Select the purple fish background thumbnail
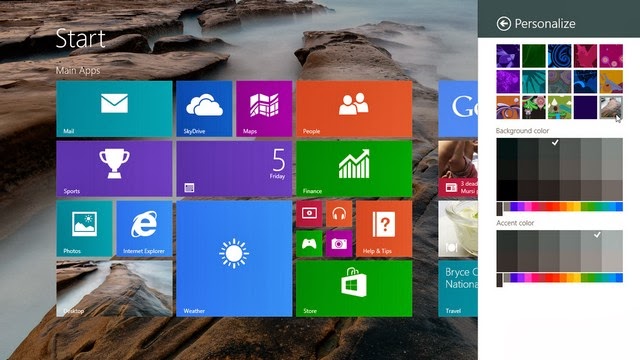Viewport: 640px width, 360px height. tap(508, 56)
